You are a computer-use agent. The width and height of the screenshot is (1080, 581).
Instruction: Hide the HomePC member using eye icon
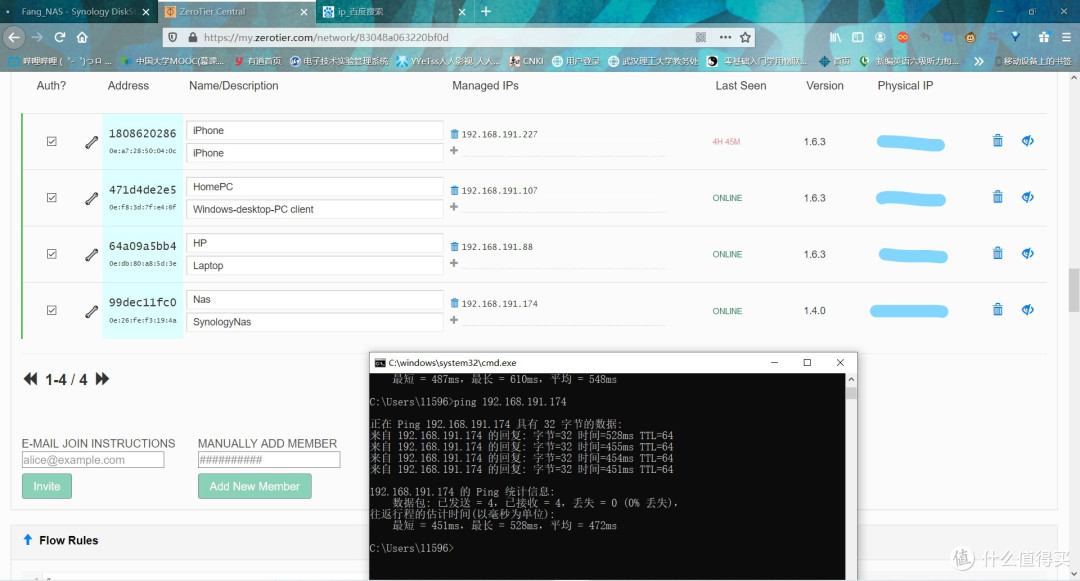point(1028,197)
